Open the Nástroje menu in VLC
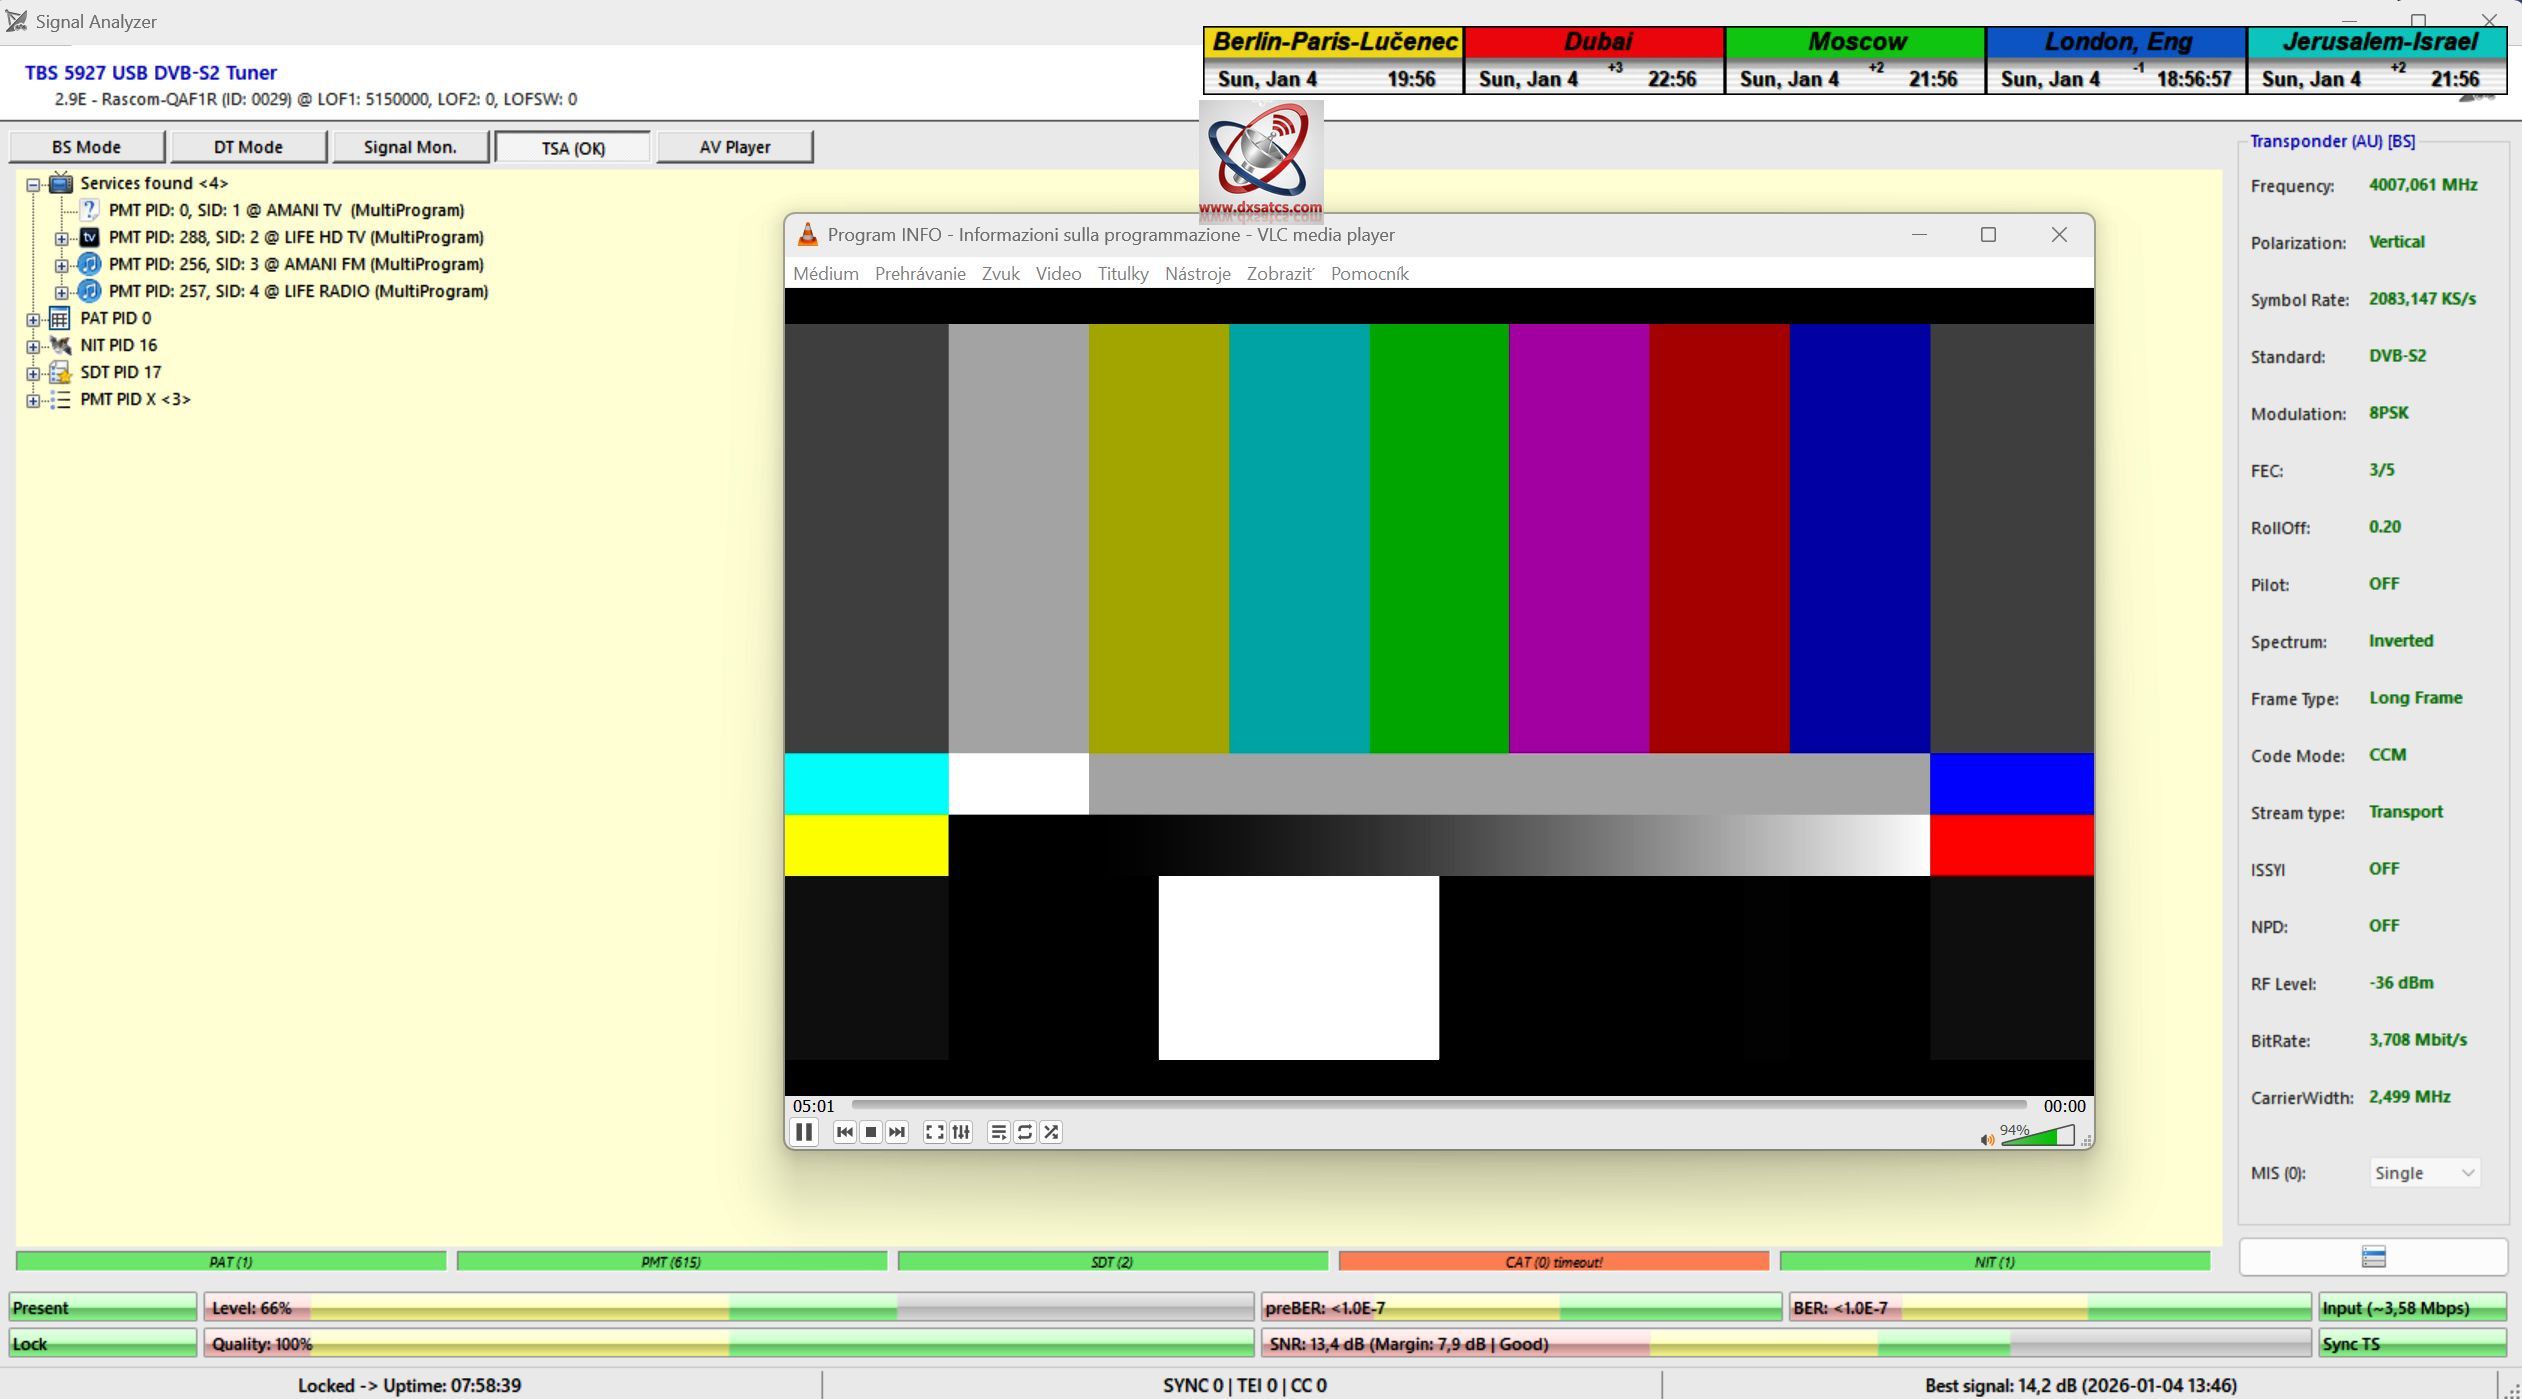The width and height of the screenshot is (2522, 1399). 1197,274
